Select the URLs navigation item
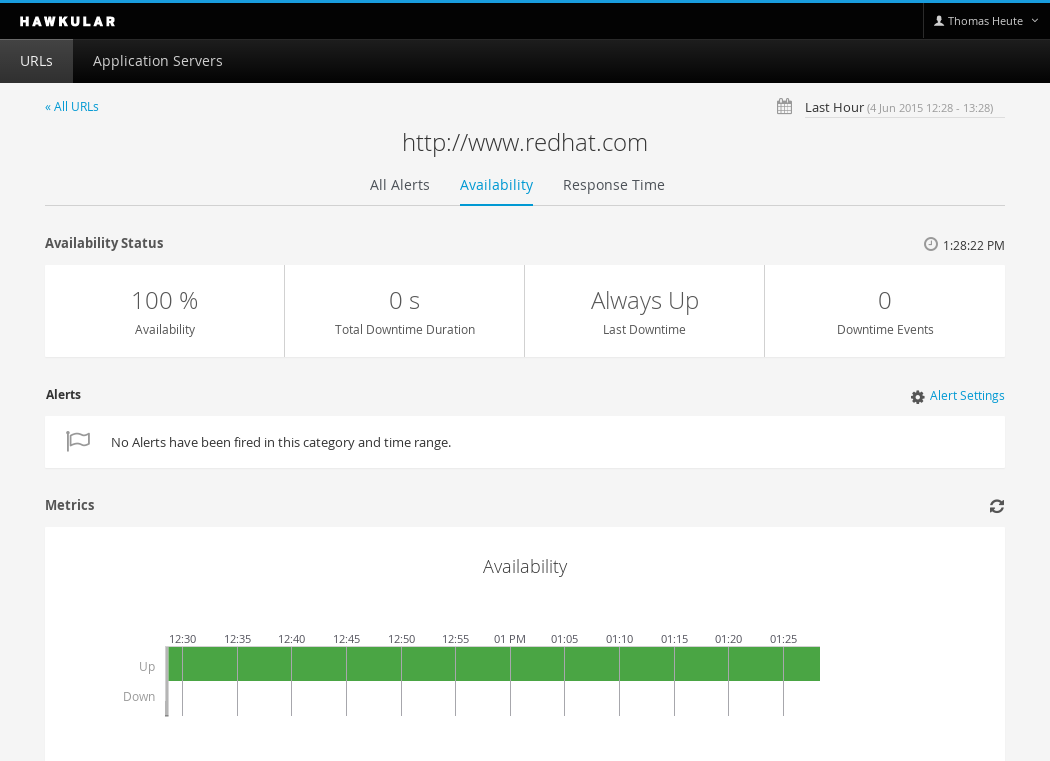The image size is (1050, 761). point(36,61)
